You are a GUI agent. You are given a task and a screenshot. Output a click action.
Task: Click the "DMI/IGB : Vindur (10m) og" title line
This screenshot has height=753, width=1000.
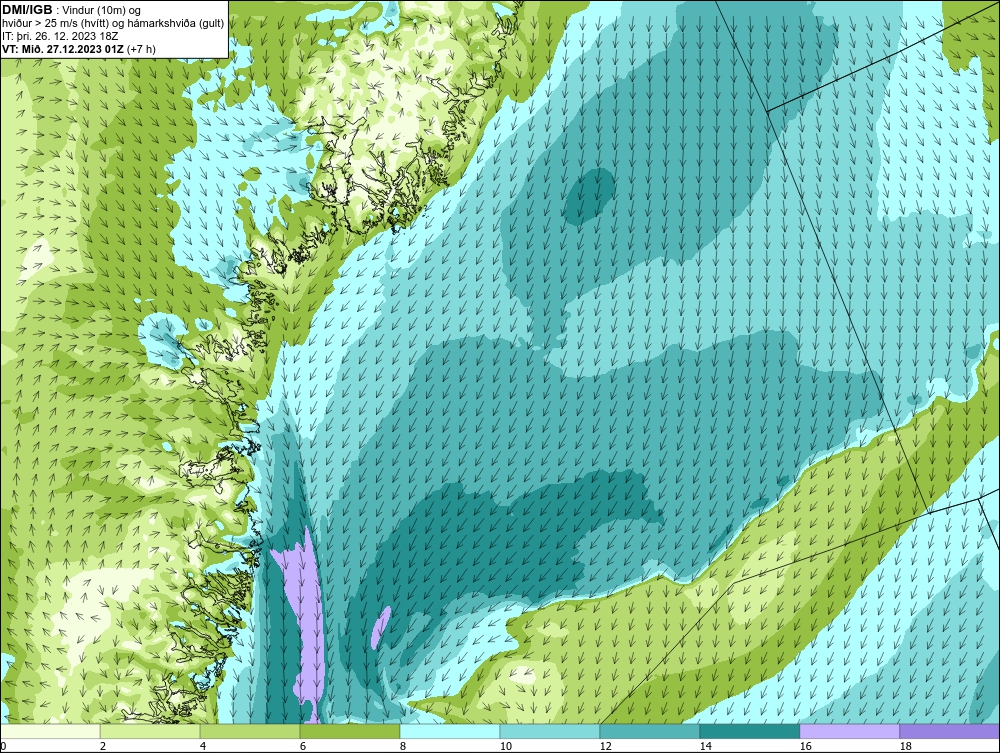pyautogui.click(x=71, y=10)
